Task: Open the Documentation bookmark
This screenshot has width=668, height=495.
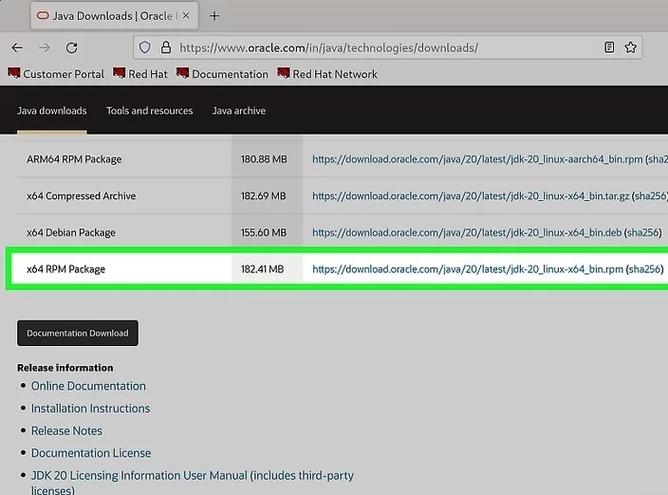Action: [x=222, y=74]
